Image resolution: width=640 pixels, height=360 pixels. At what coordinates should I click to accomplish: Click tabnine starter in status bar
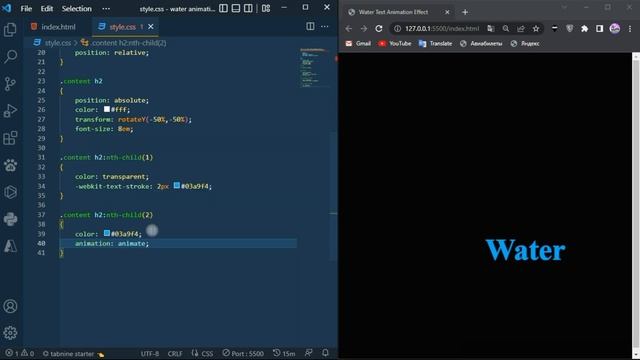(x=73, y=354)
